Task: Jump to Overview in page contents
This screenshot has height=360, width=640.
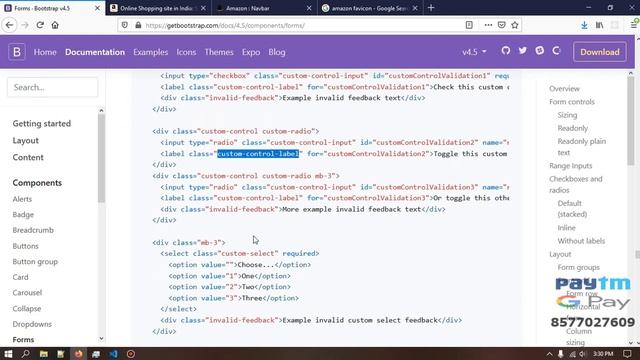Action: click(564, 89)
